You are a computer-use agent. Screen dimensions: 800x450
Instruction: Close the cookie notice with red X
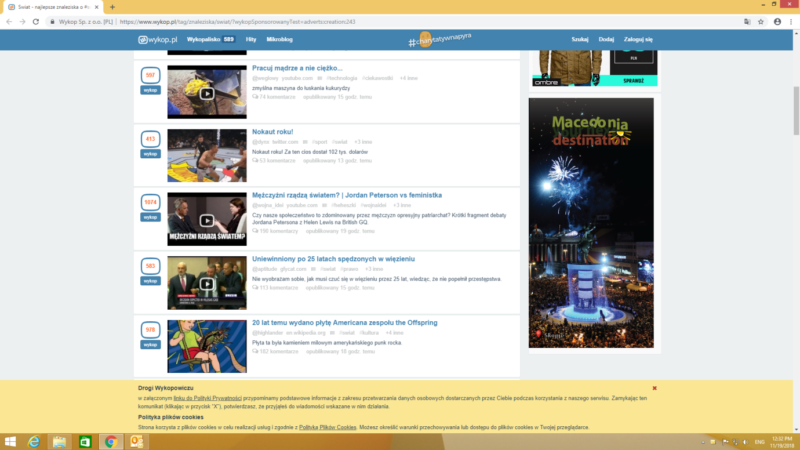point(655,388)
